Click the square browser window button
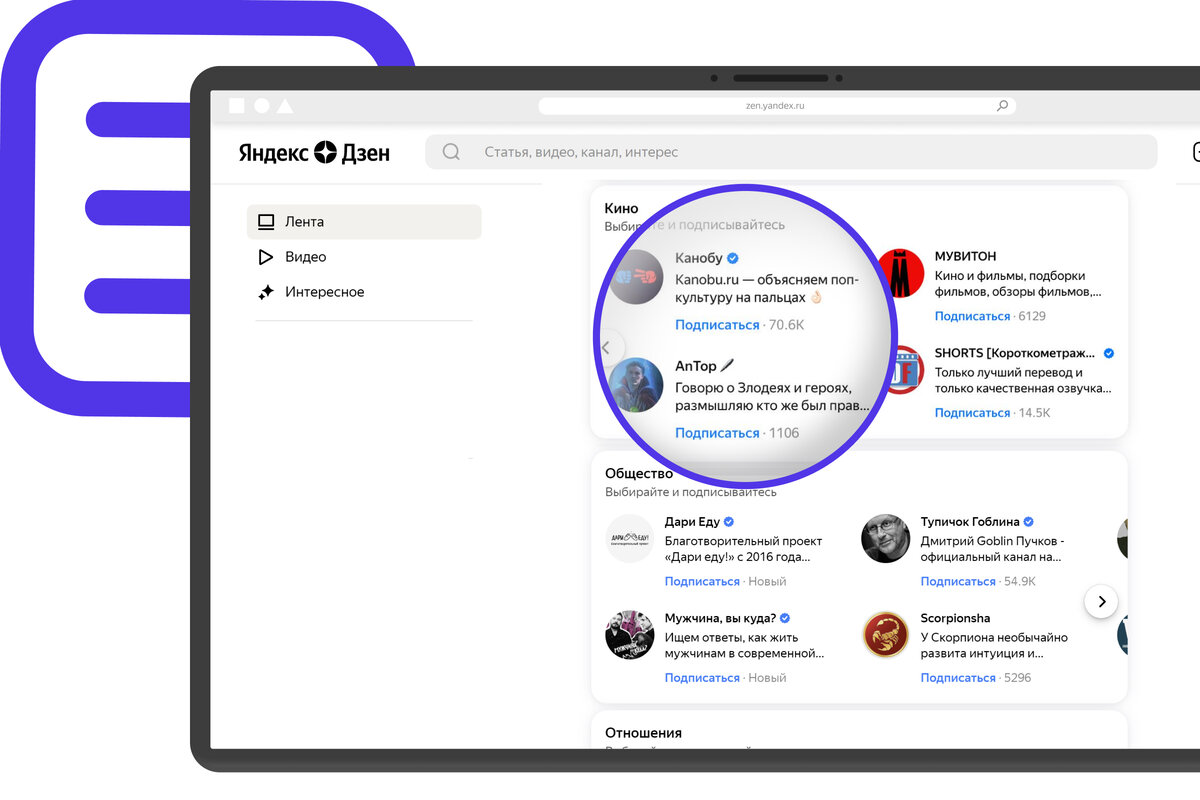The width and height of the screenshot is (1200, 800). pyautogui.click(x=237, y=105)
